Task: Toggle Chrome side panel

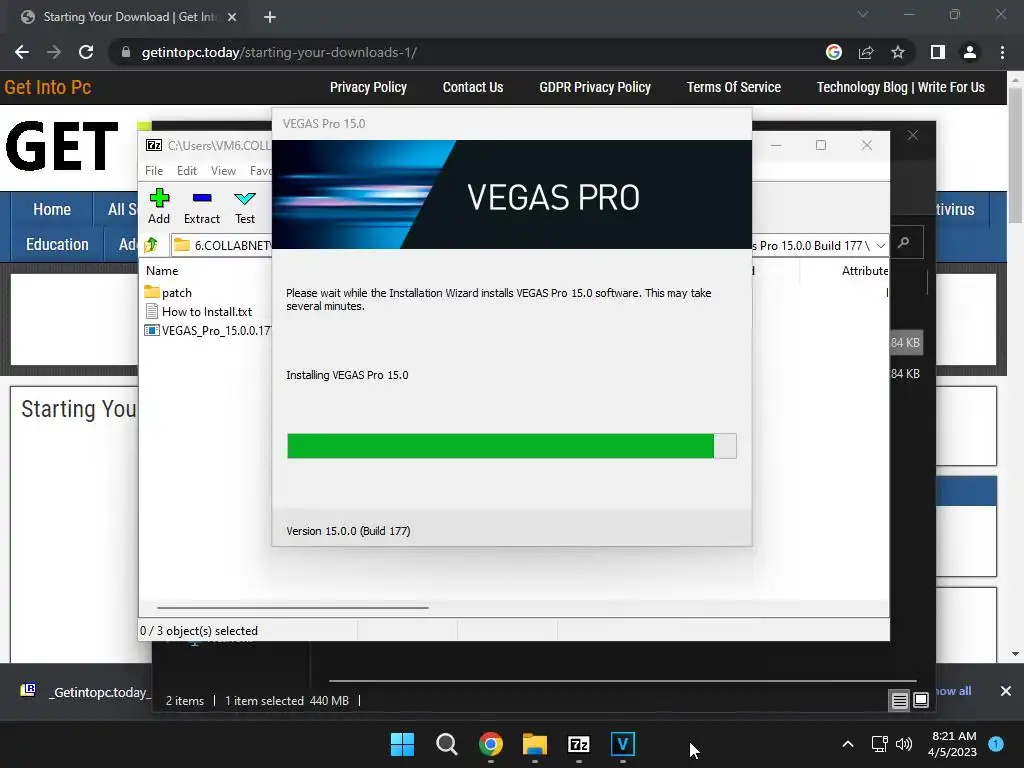Action: (938, 52)
